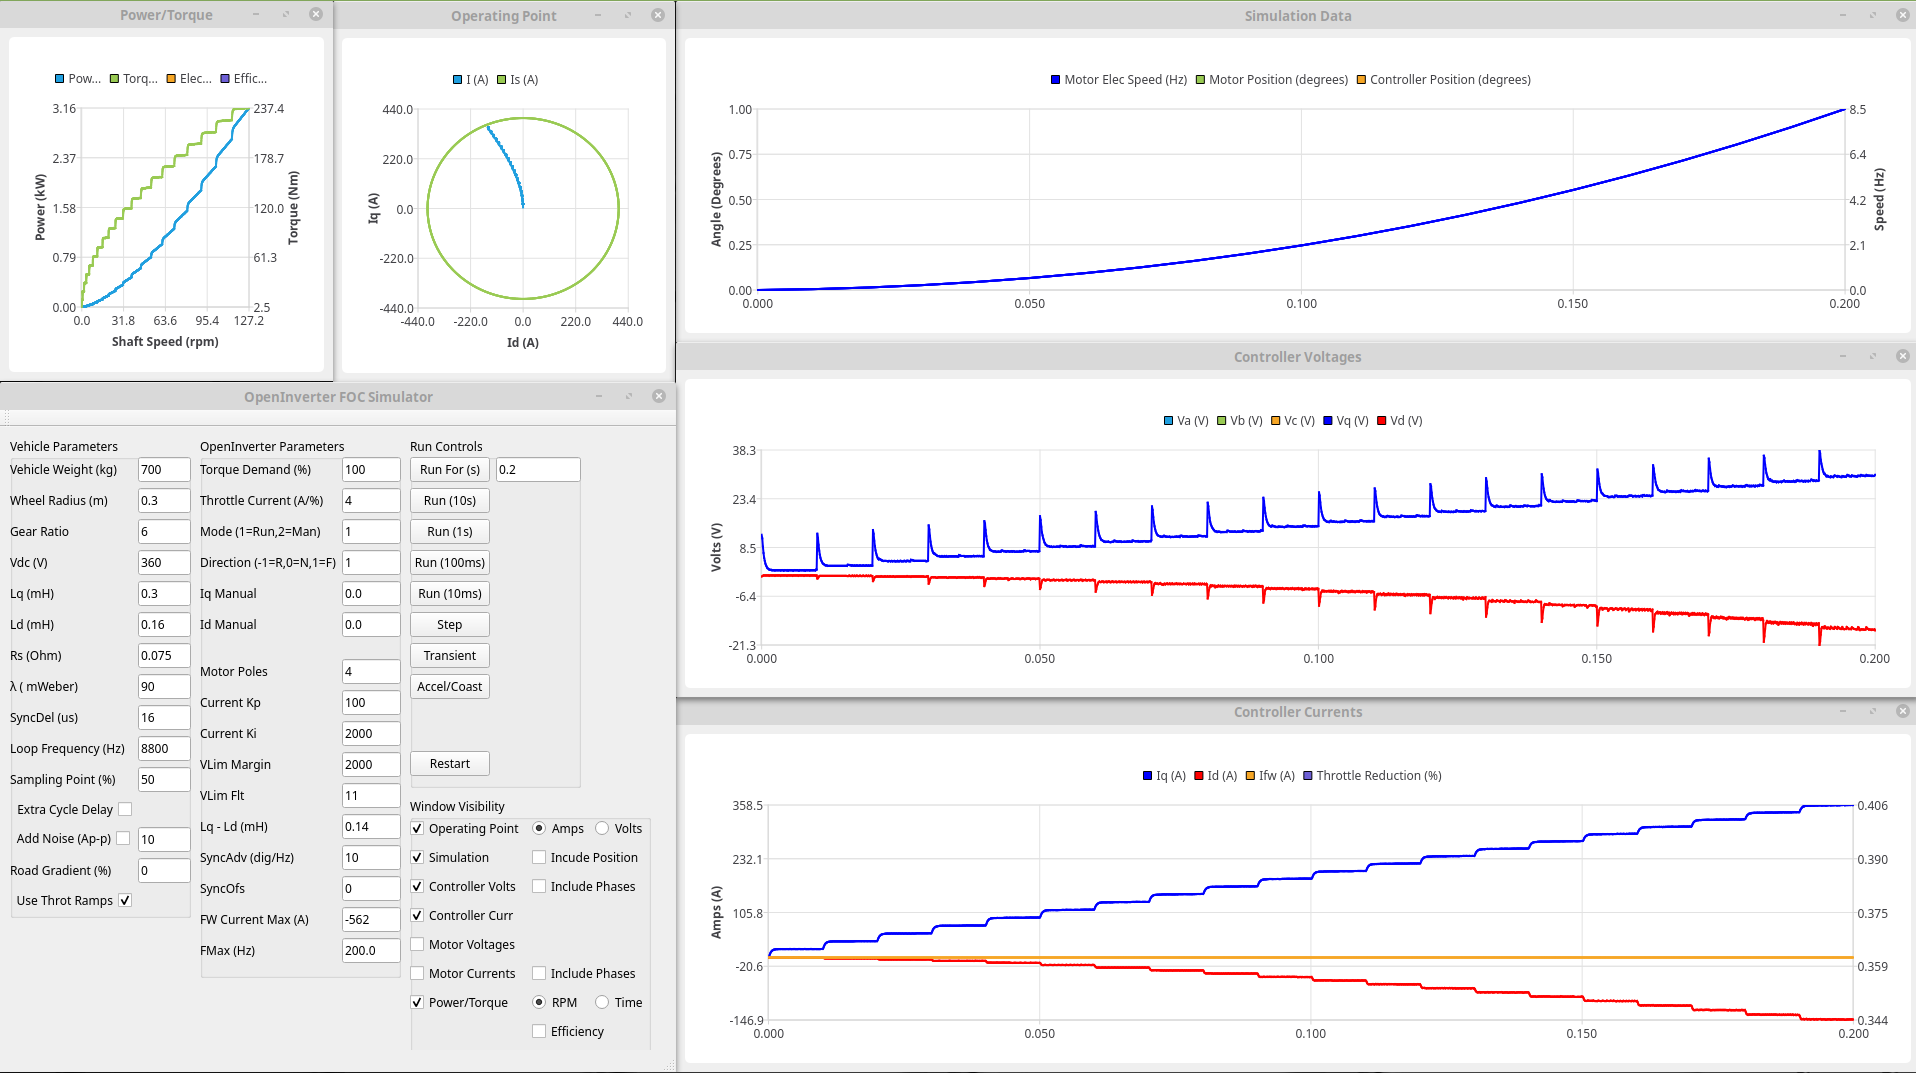Minimize the Simulation Data window
Image resolution: width=1916 pixels, height=1073 pixels.
1843,15
